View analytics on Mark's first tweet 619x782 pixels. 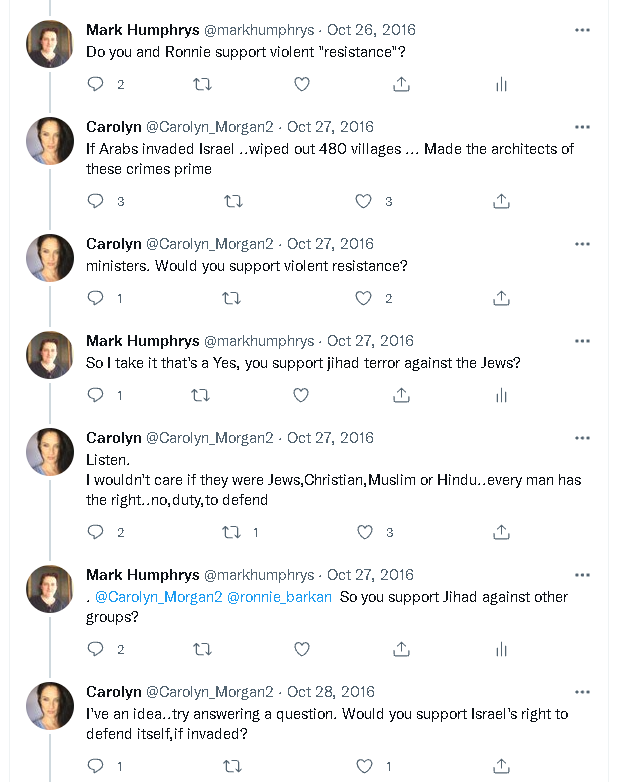pyautogui.click(x=502, y=85)
